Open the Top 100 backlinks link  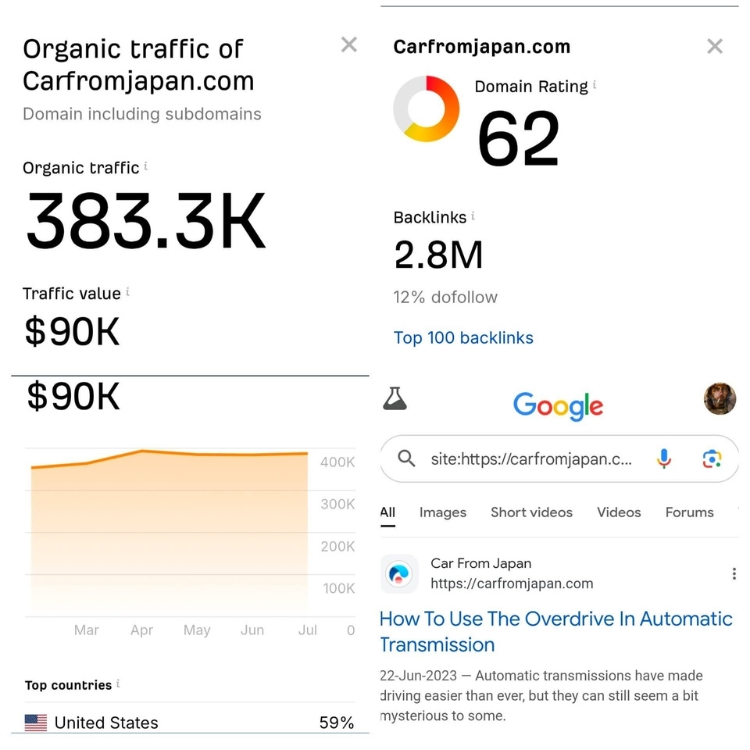click(x=463, y=338)
